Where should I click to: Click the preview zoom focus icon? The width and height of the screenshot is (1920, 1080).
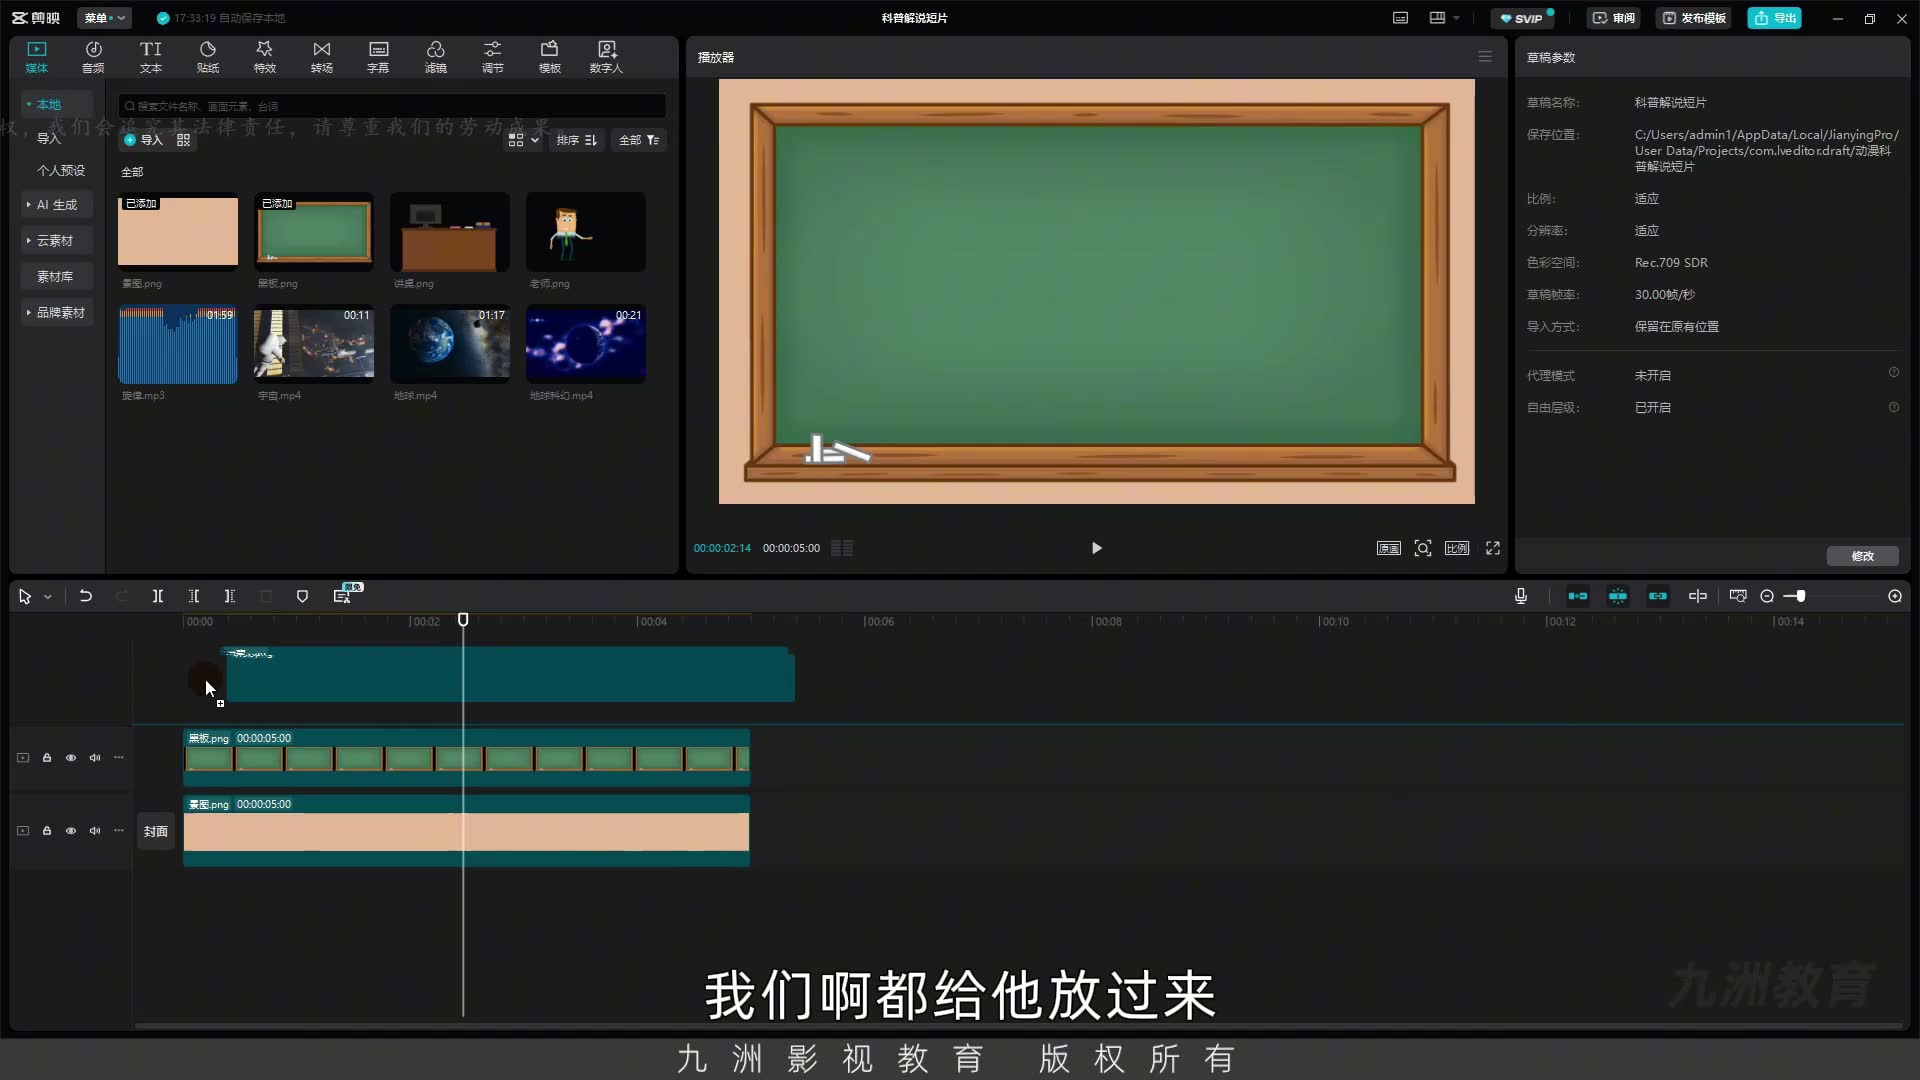coord(1423,548)
